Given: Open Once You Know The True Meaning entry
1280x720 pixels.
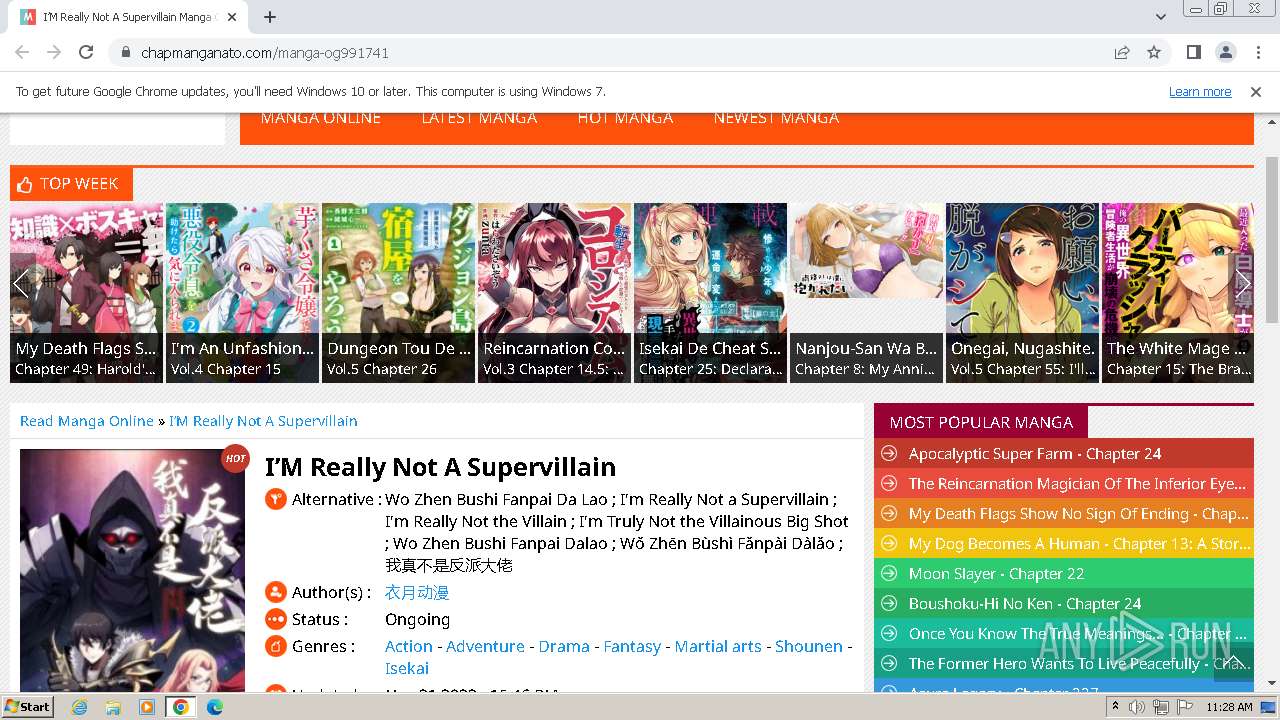Looking at the screenshot, I should coord(1078,633).
